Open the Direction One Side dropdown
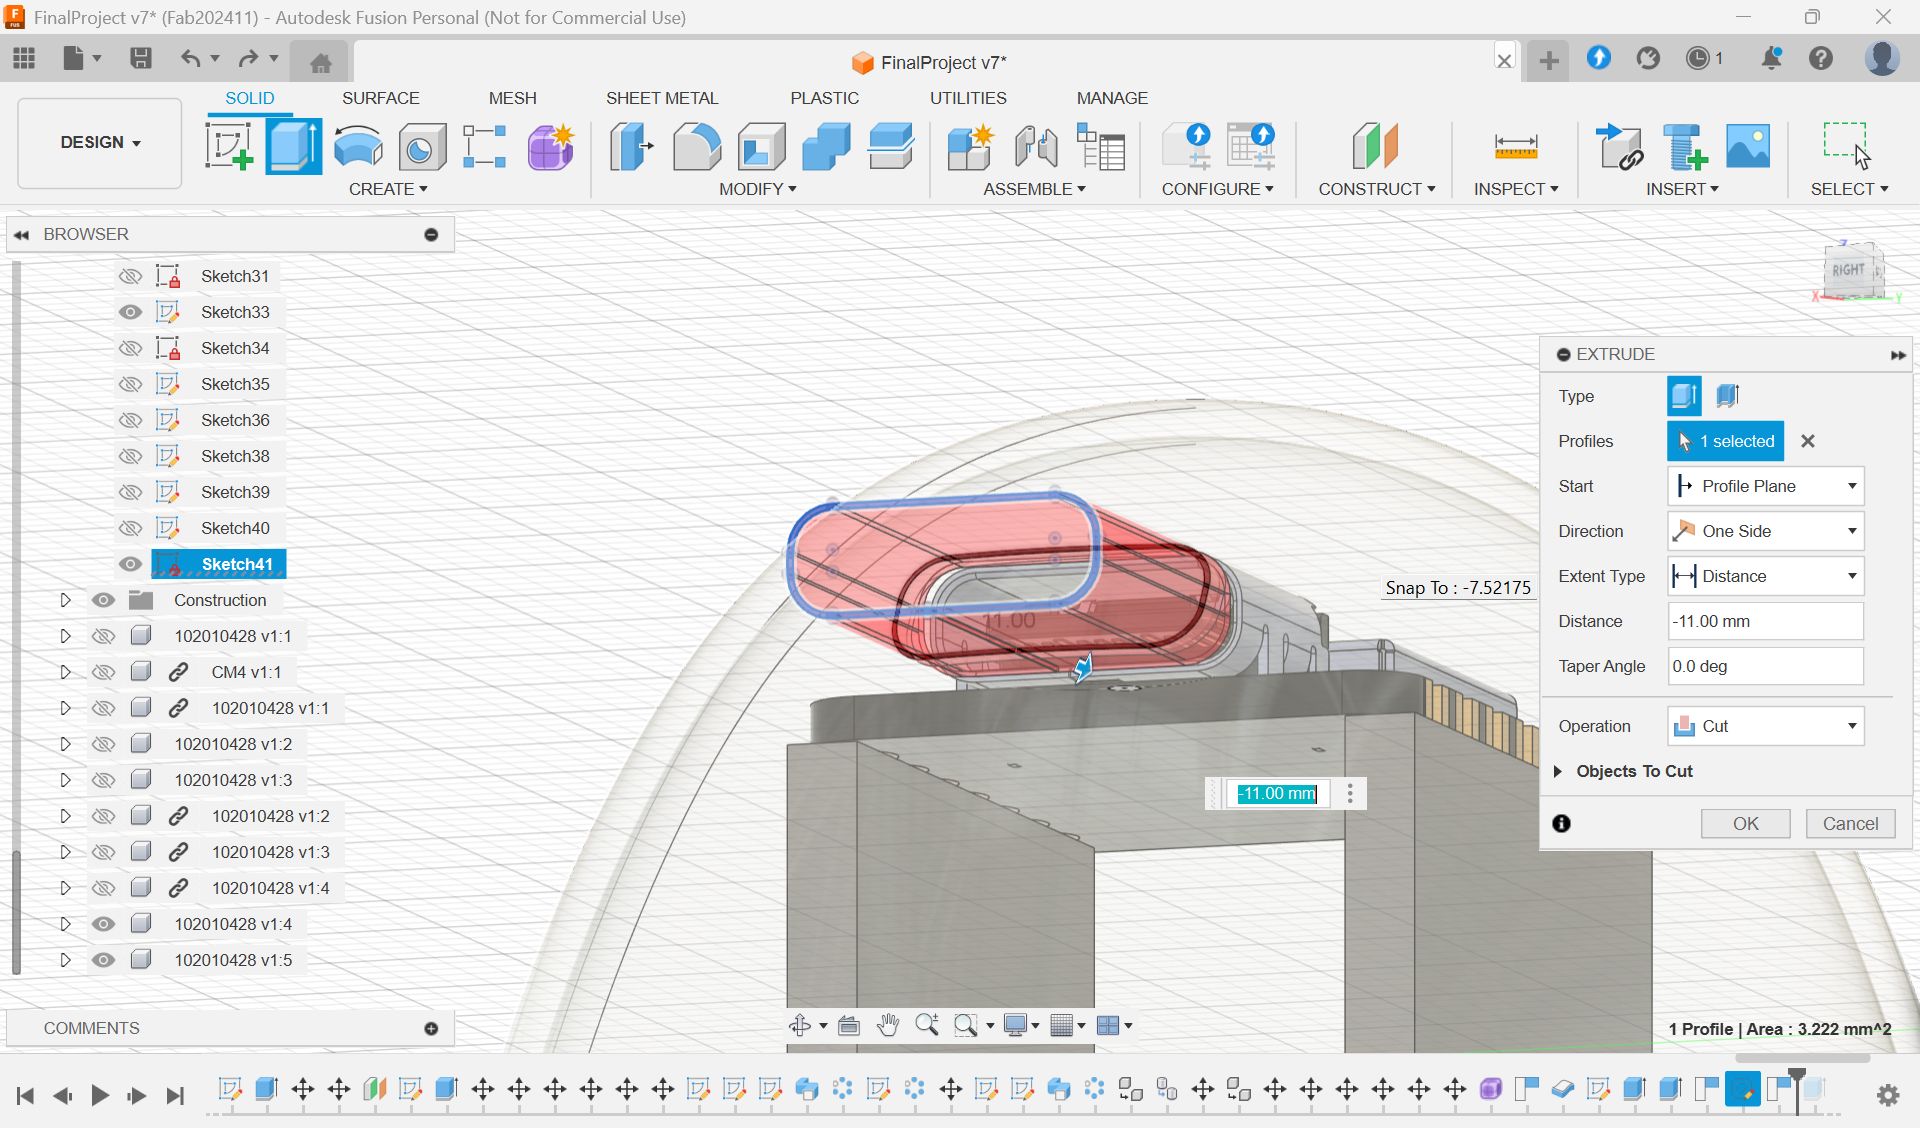 pyautogui.click(x=1765, y=531)
